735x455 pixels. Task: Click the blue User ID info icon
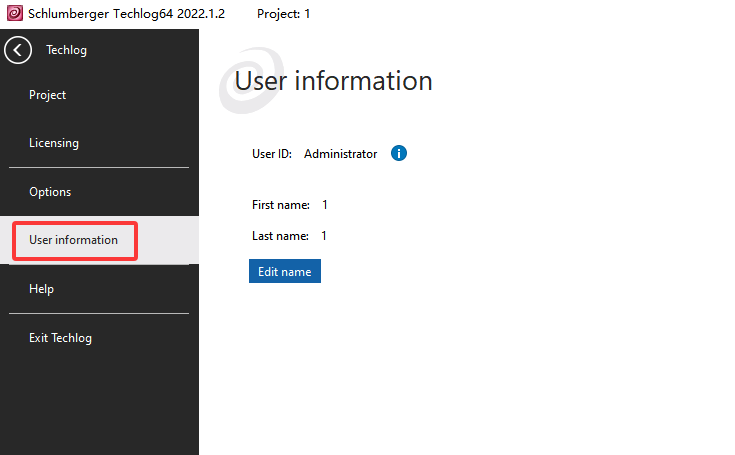click(398, 153)
